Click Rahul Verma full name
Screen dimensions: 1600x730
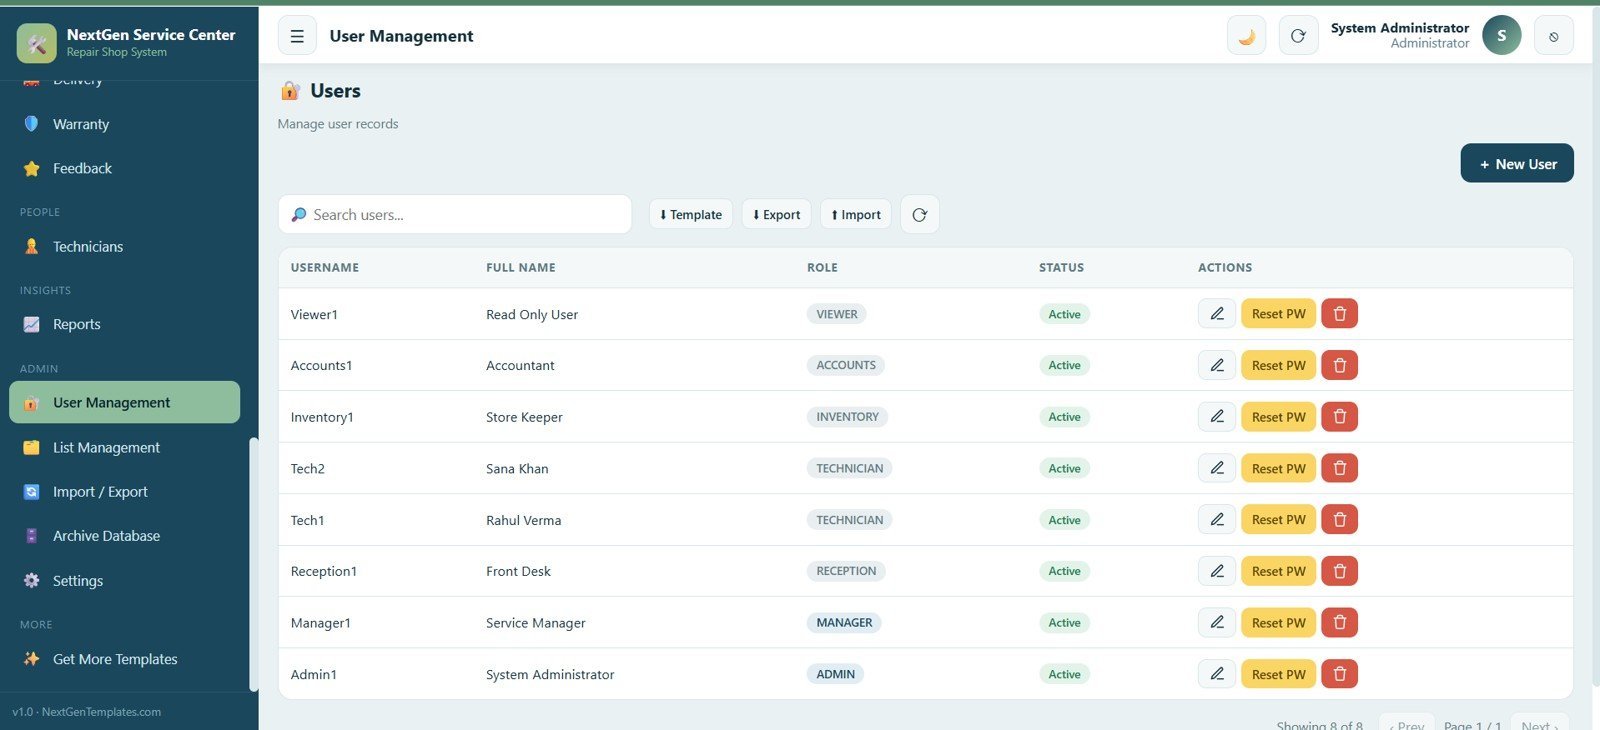[x=523, y=520]
